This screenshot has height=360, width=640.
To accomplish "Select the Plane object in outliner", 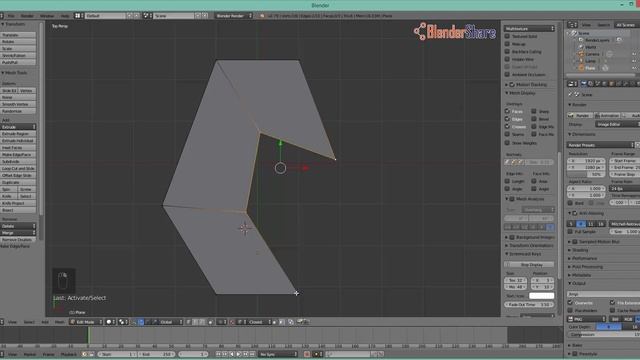I will pyautogui.click(x=590, y=68).
